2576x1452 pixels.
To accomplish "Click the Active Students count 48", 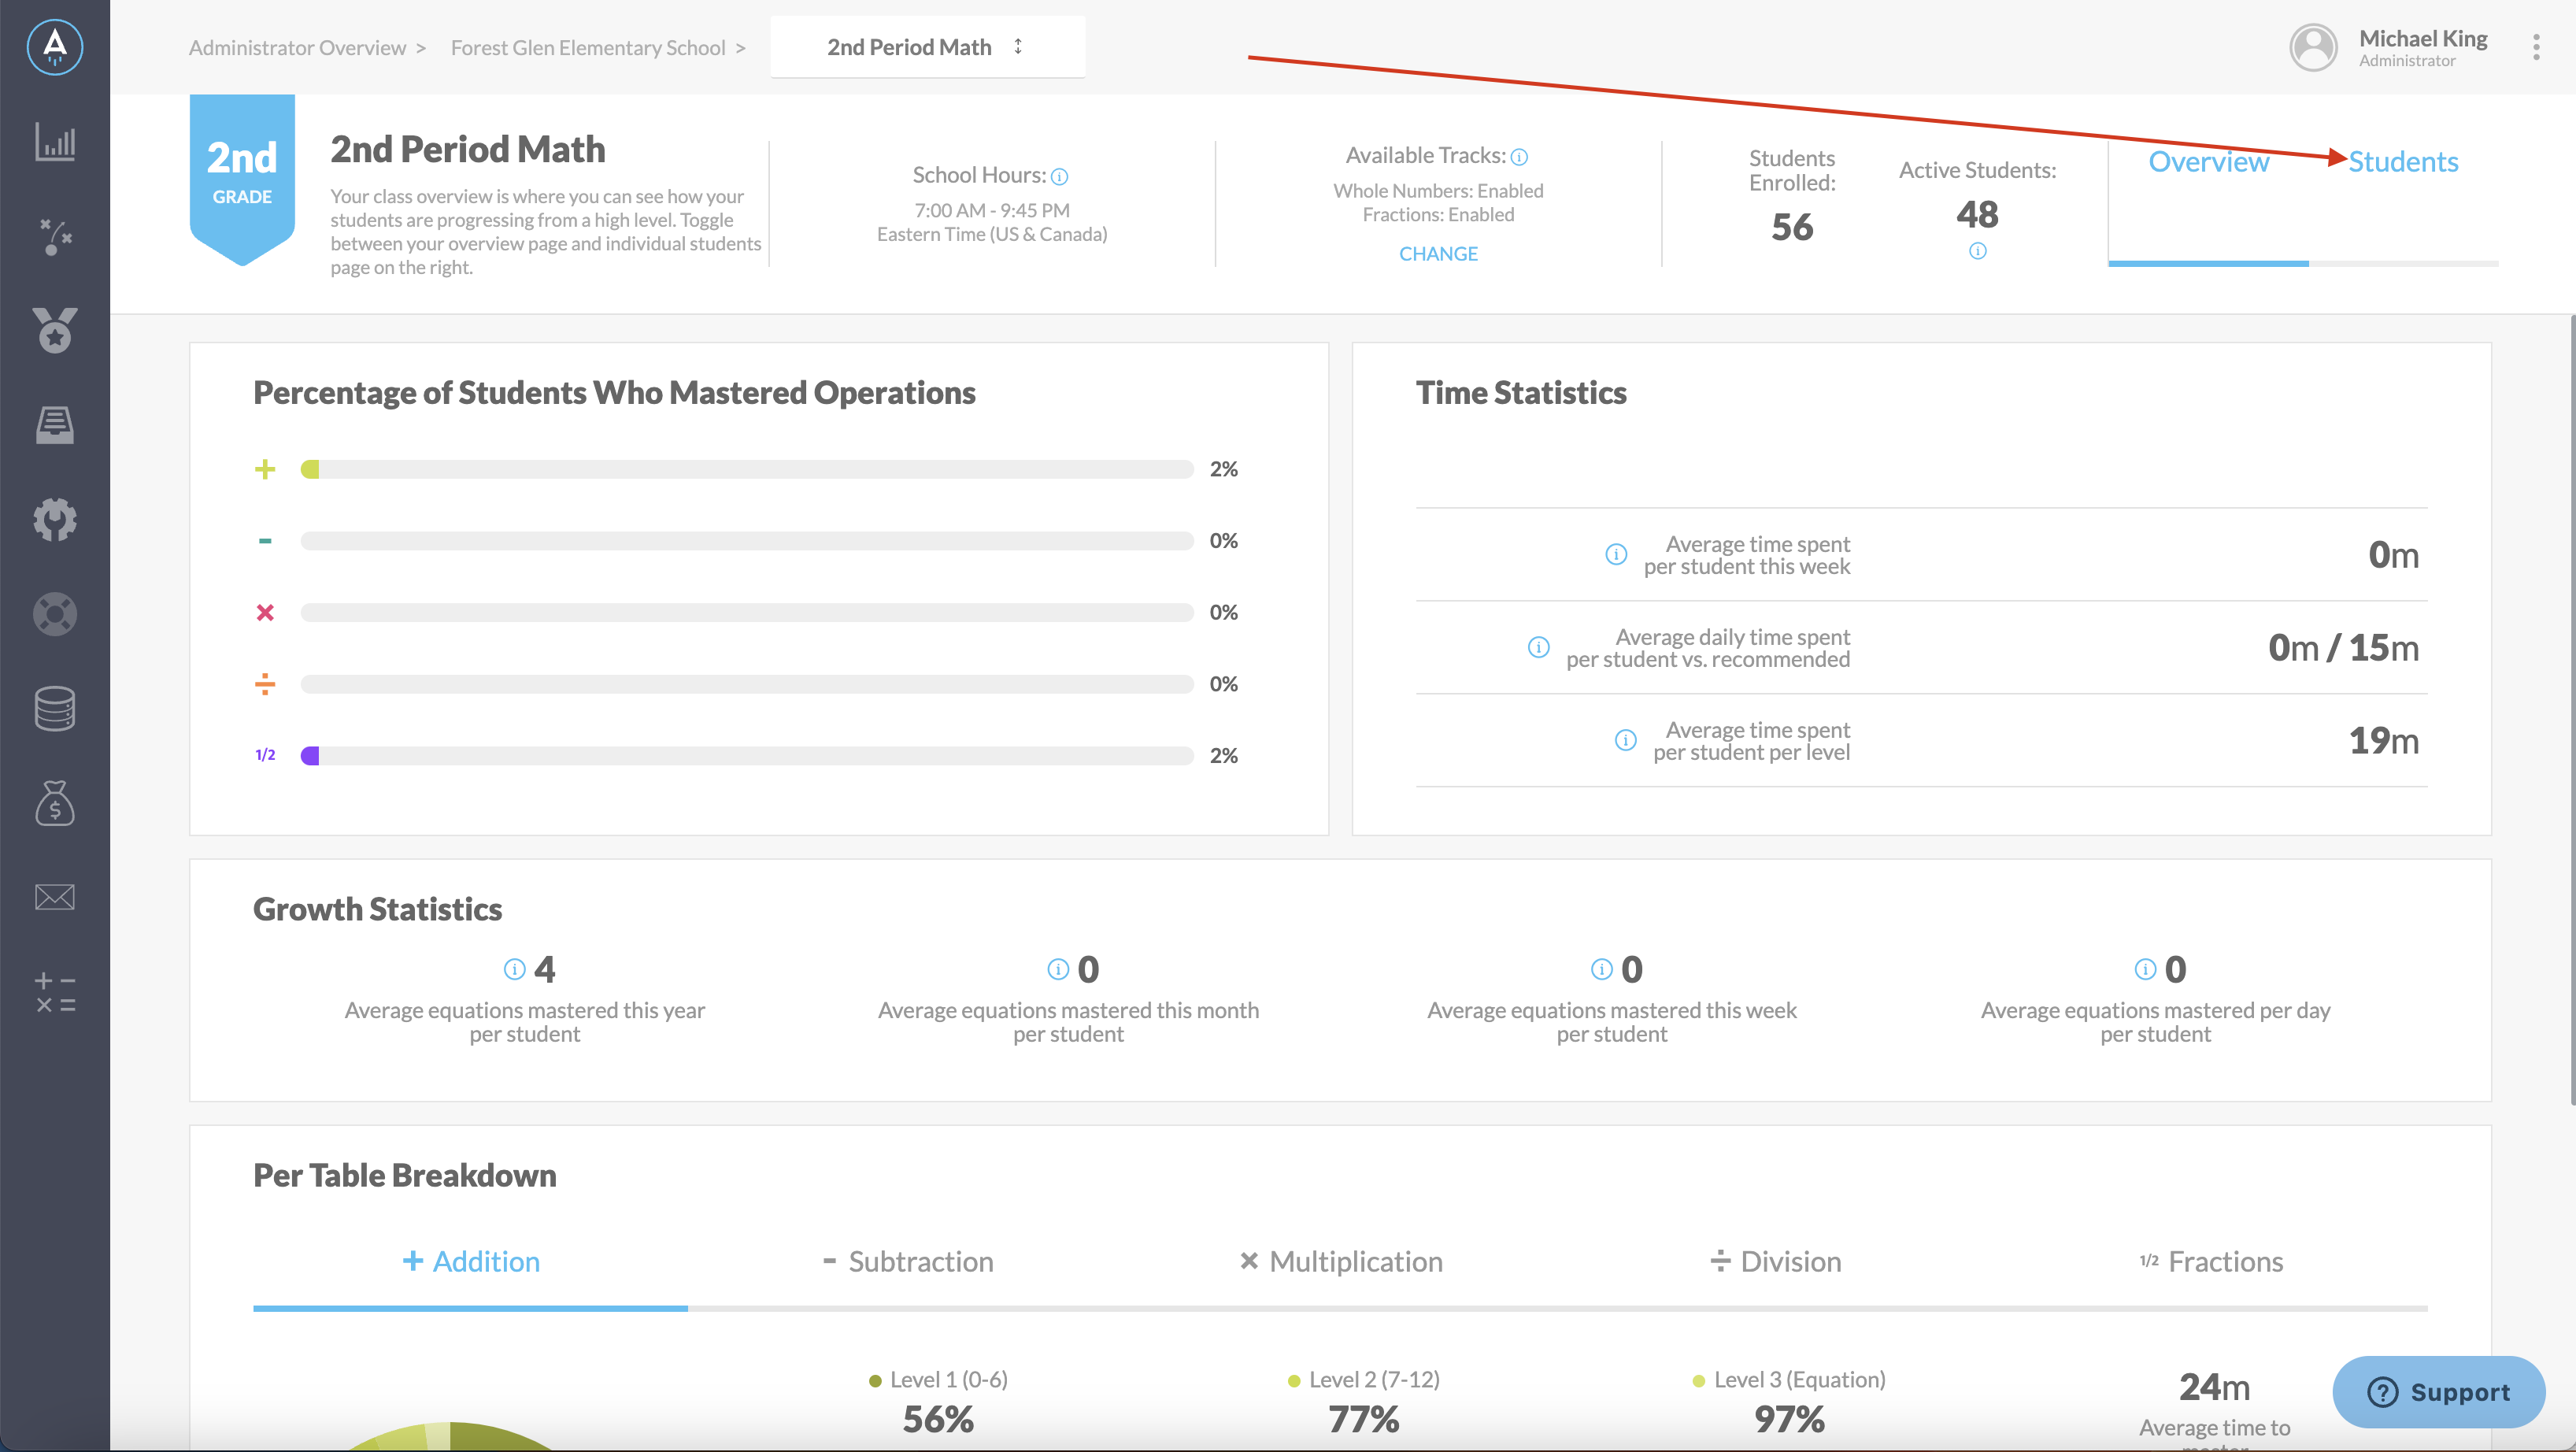I will click(1977, 214).
